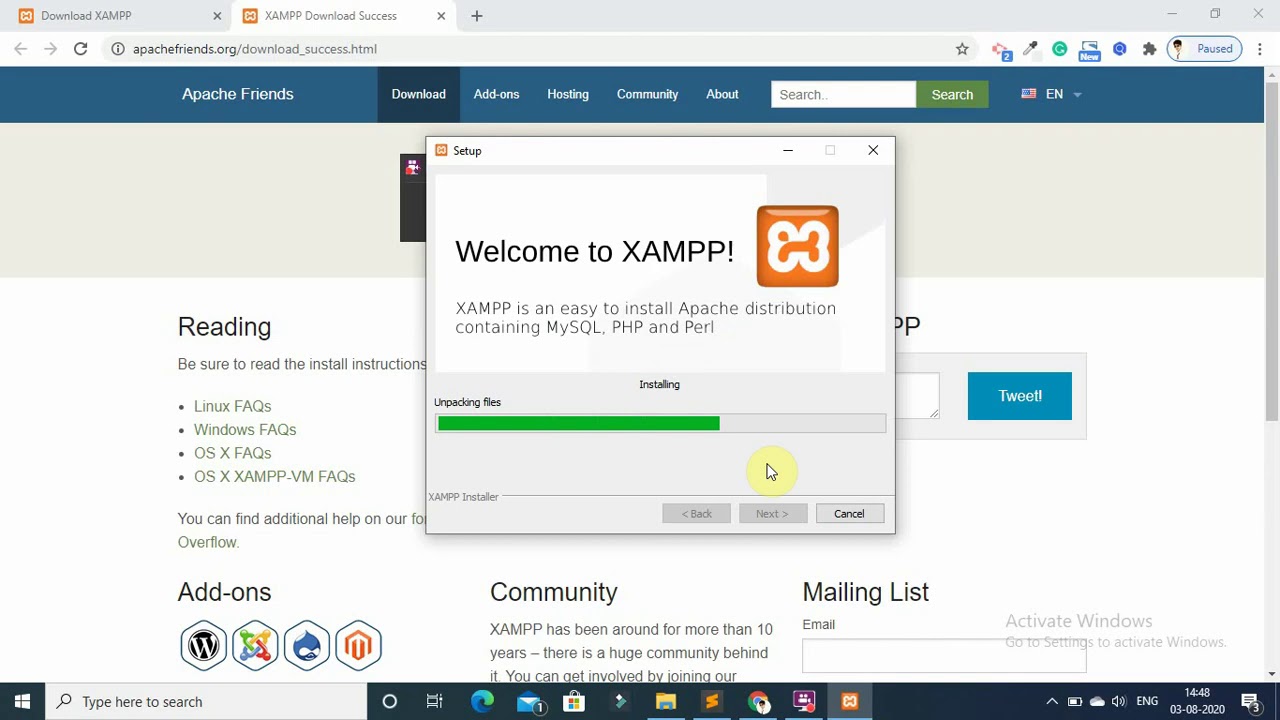Expand the EN language dropdown
This screenshot has height=720, width=1280.
coord(1051,94)
